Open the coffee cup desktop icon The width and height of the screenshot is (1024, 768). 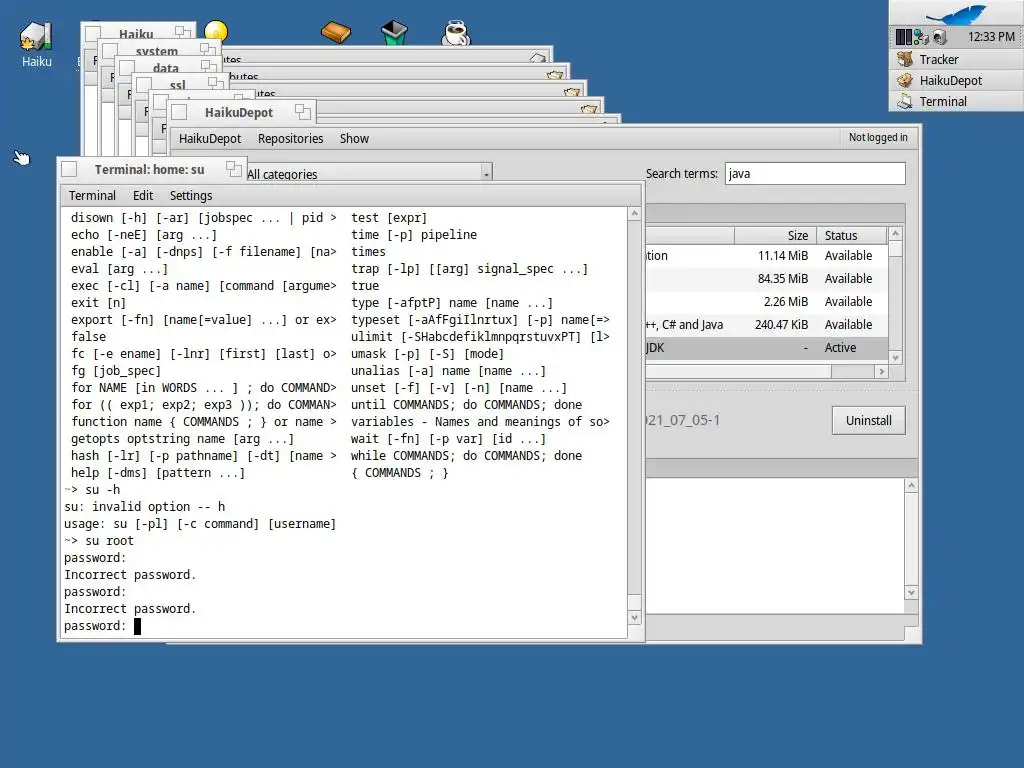click(x=455, y=33)
